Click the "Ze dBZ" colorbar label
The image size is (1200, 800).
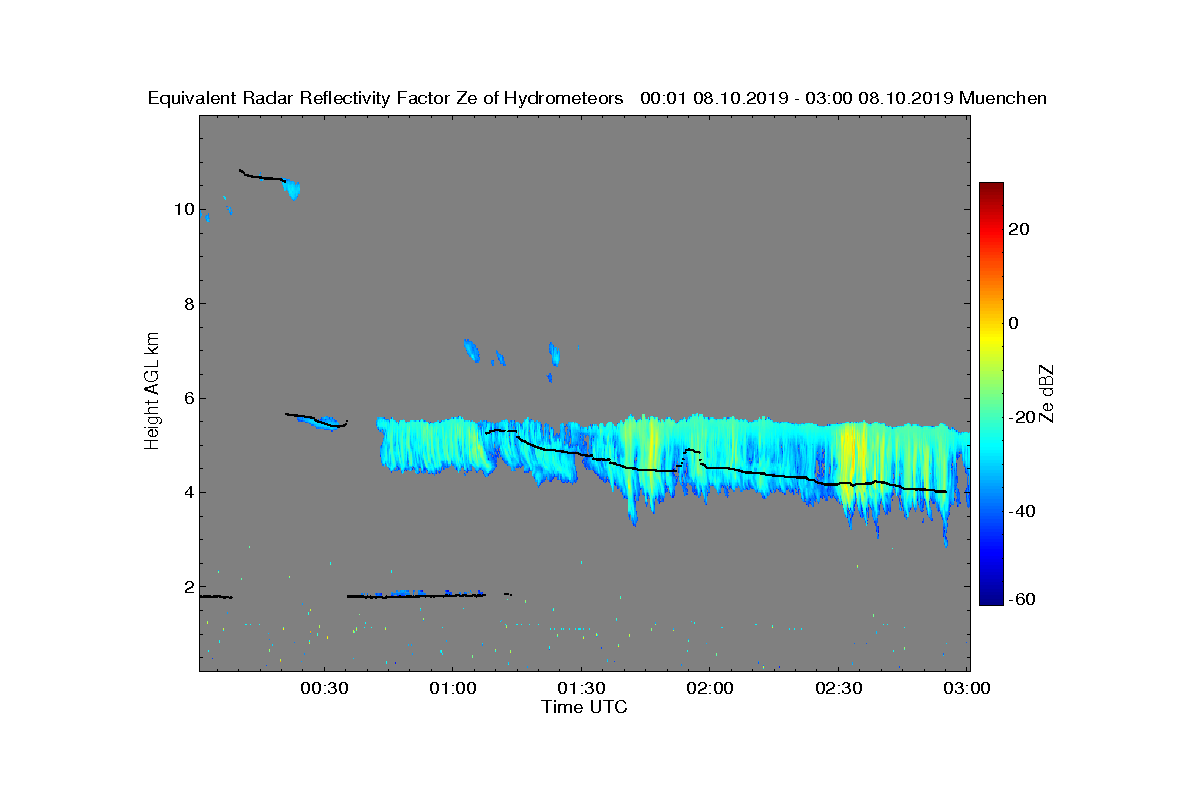tap(1047, 392)
